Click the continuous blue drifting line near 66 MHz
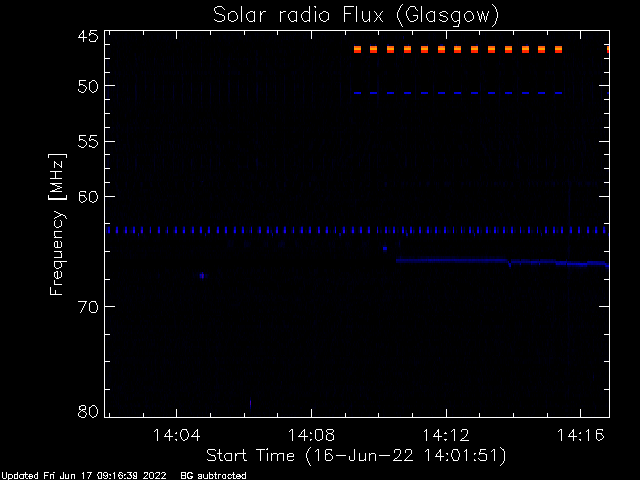 click(x=502, y=262)
